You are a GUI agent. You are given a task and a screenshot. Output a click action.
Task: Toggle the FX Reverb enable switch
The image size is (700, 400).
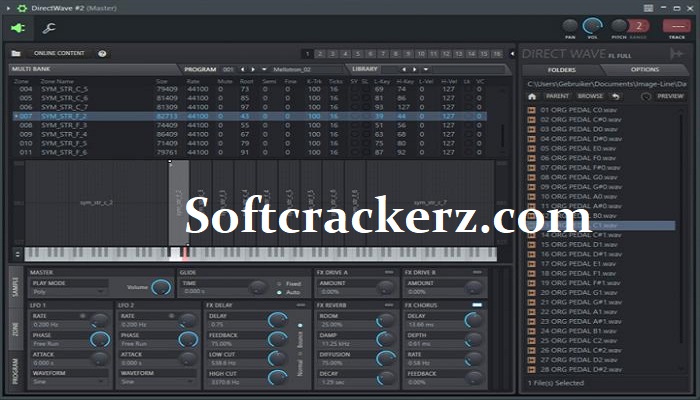(389, 305)
